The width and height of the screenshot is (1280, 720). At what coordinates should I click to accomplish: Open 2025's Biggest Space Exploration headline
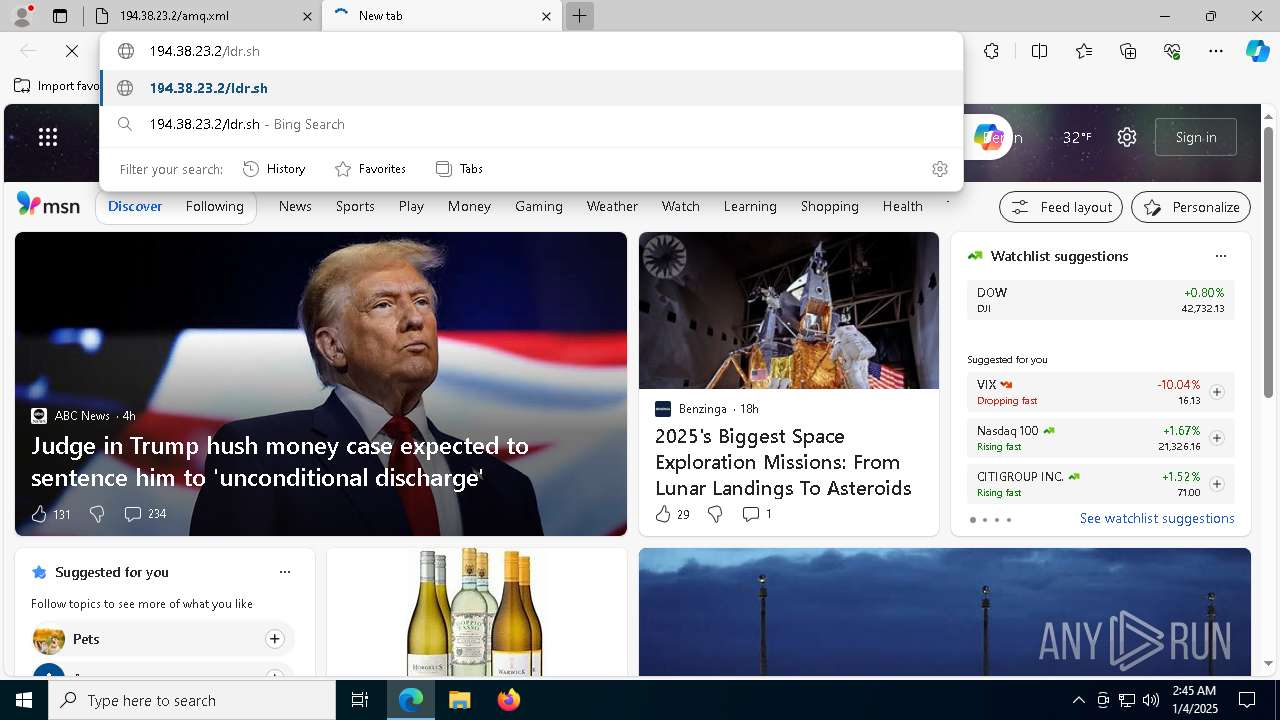783,462
